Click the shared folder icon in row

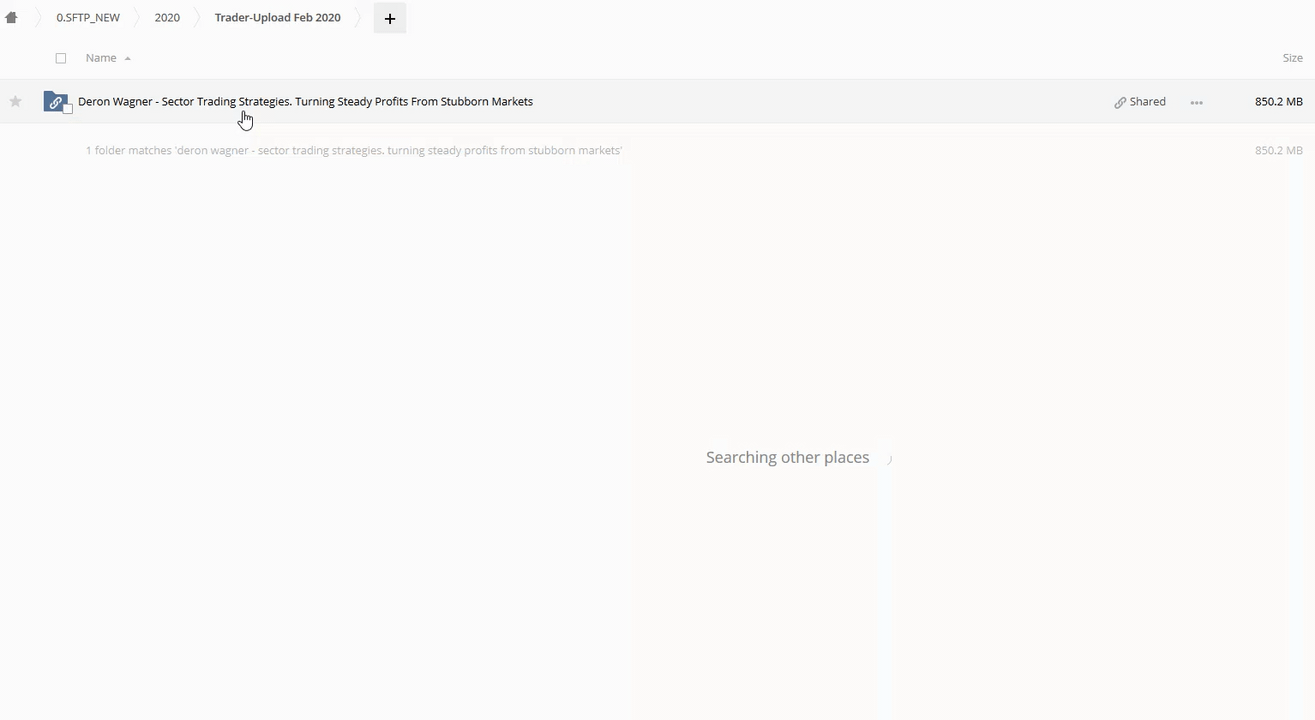55,101
